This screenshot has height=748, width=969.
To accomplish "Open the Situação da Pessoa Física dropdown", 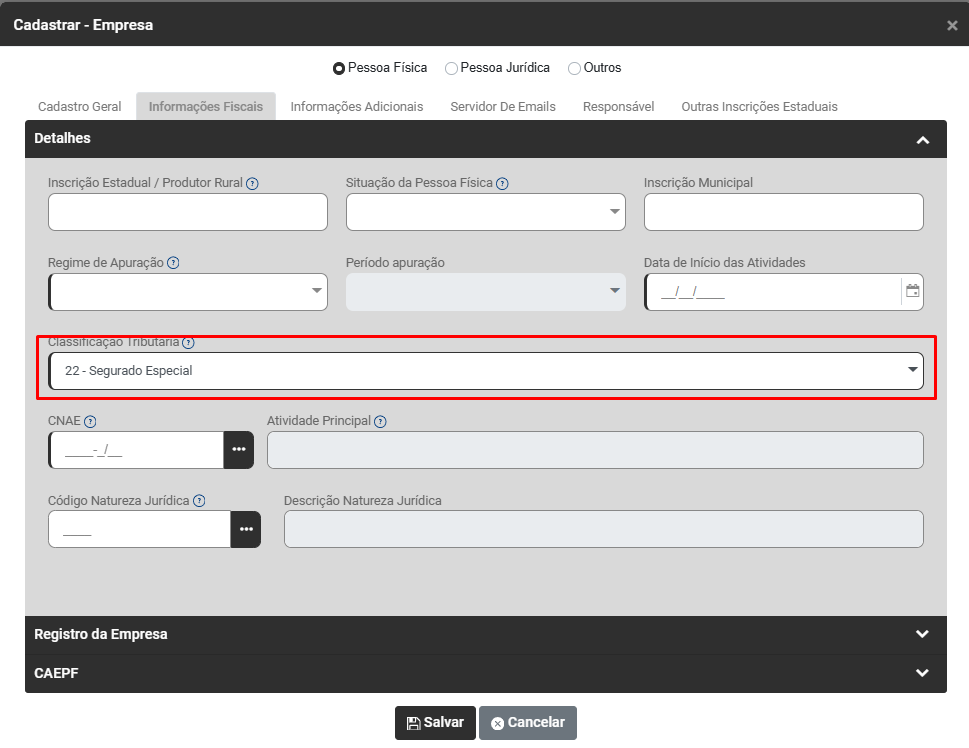I will pos(485,212).
